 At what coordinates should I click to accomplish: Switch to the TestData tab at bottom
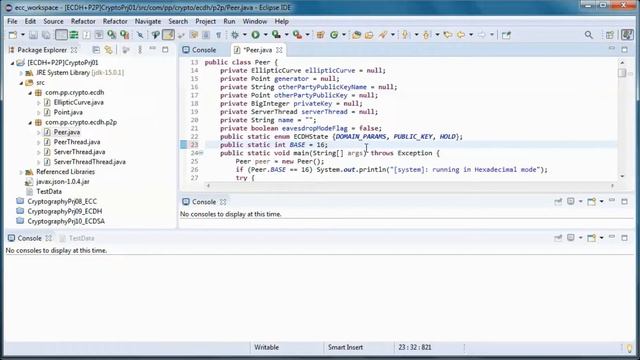77,238
